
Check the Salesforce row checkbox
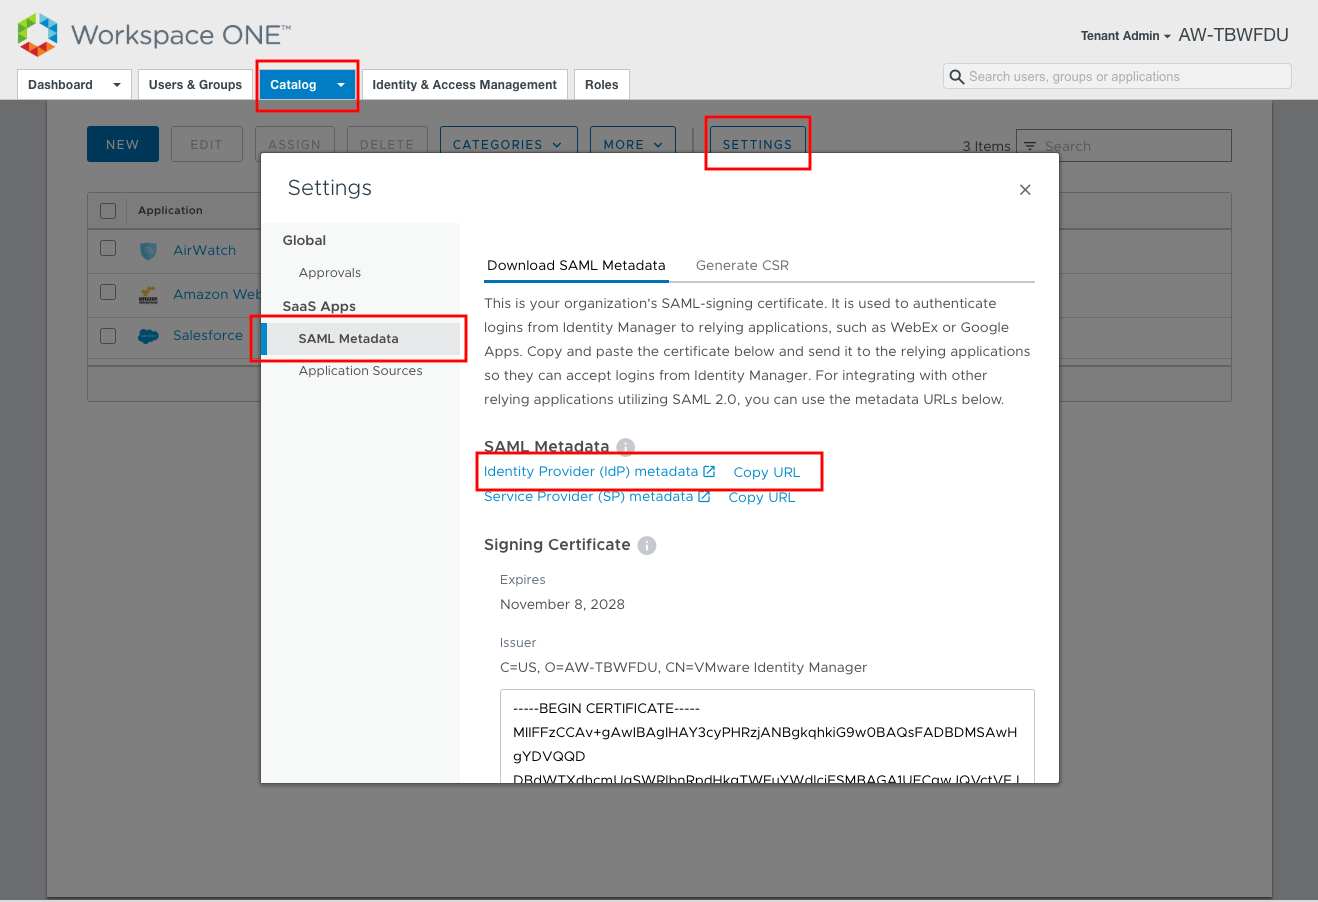[x=108, y=336]
